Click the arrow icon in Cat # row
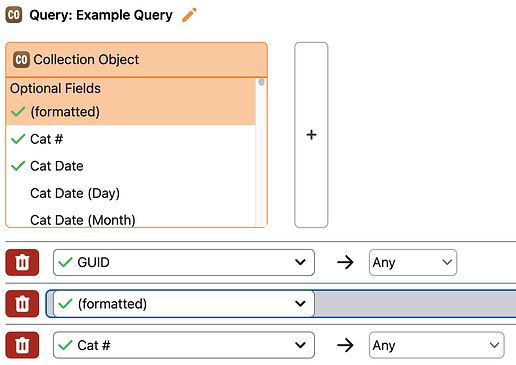Screen dimensions: 516x365 coord(345,345)
